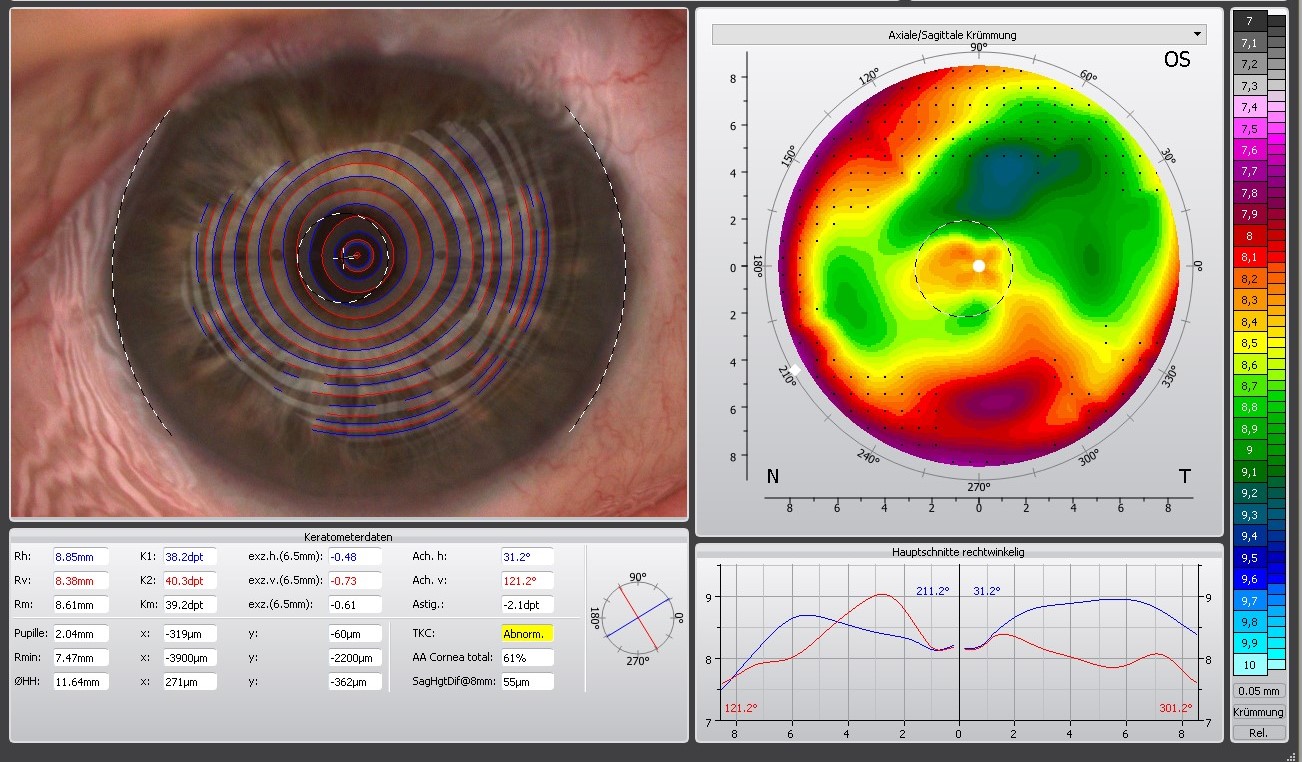Select the K1 field showing 38.2dpt
The height and width of the screenshot is (762, 1302).
tap(190, 556)
